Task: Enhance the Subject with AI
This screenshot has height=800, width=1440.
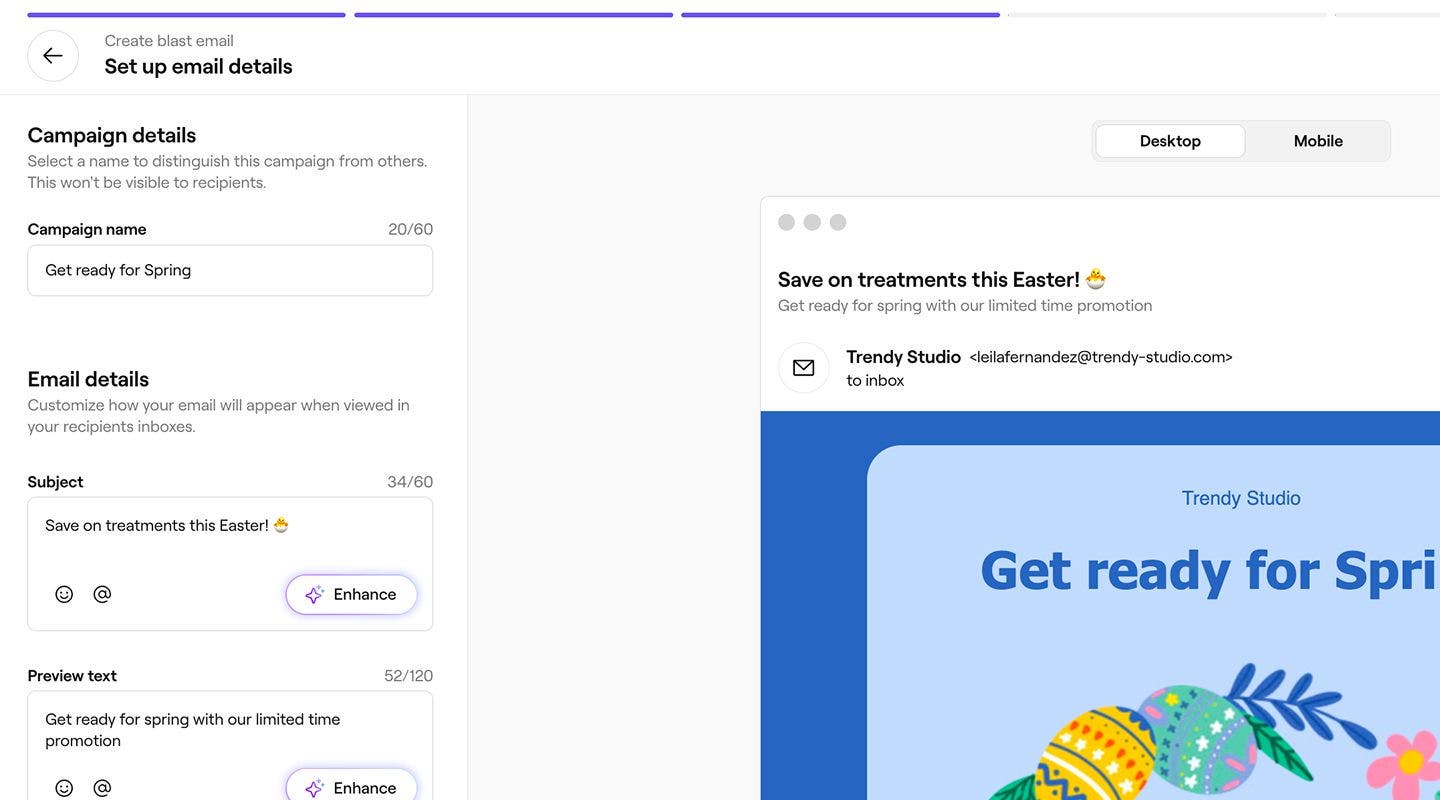Action: 351,594
